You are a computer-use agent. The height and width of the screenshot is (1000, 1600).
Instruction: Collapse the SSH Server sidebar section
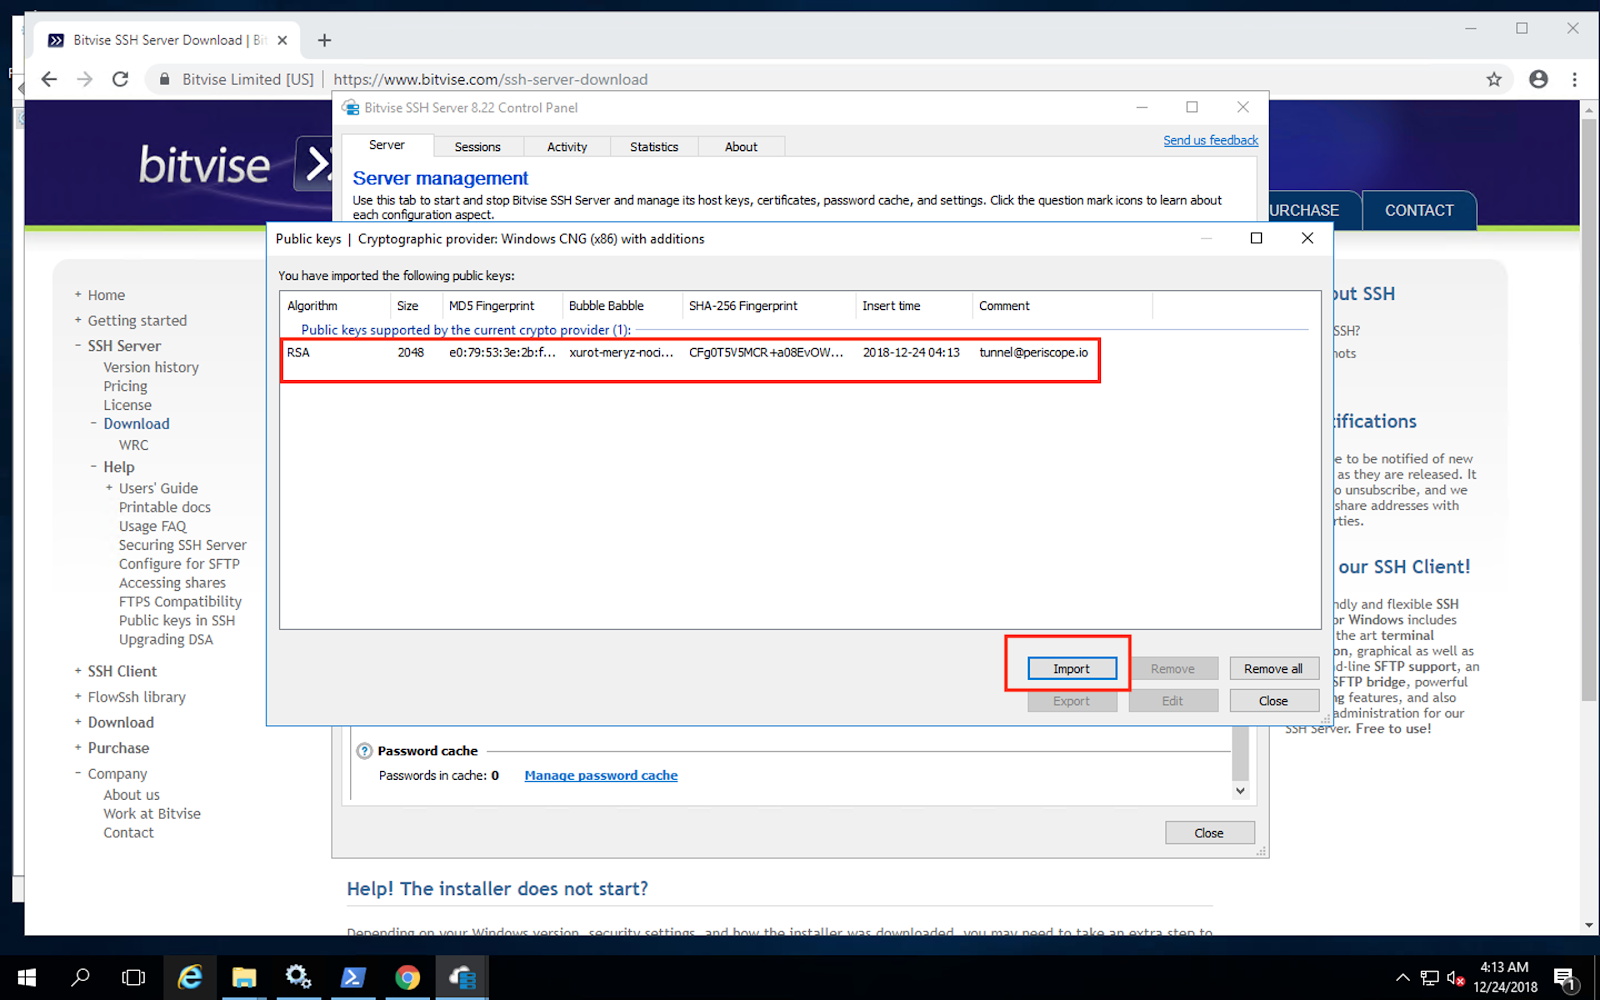coord(78,346)
